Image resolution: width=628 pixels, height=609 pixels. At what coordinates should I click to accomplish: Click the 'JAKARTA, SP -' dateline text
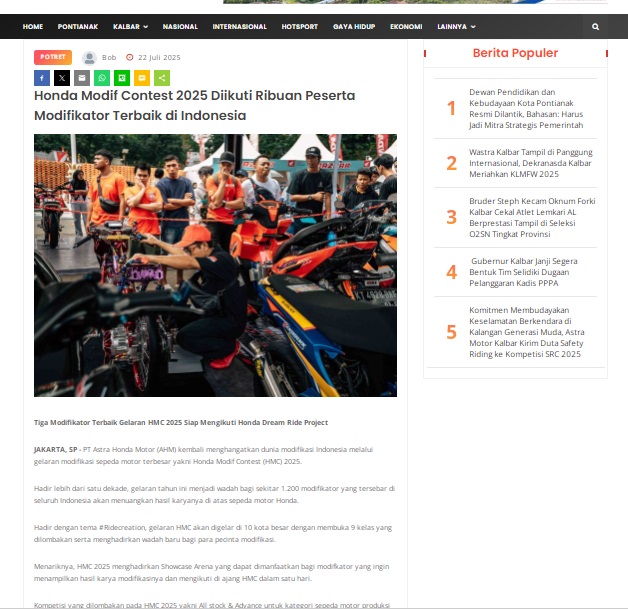click(x=57, y=450)
